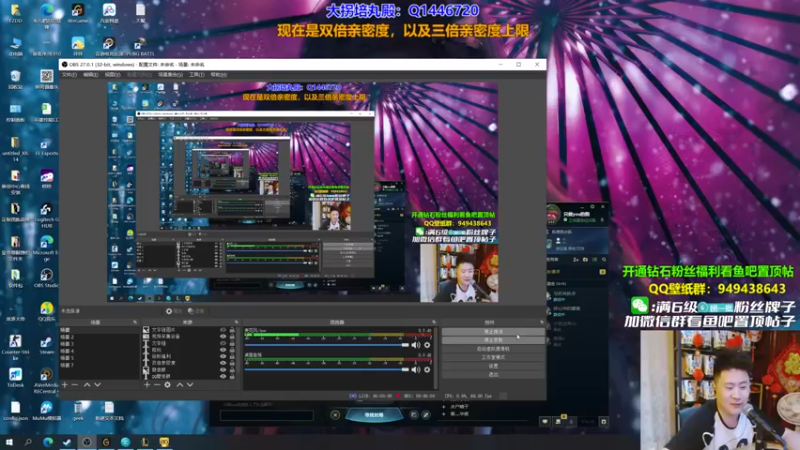Click the taskbar search magnifier

point(28,442)
